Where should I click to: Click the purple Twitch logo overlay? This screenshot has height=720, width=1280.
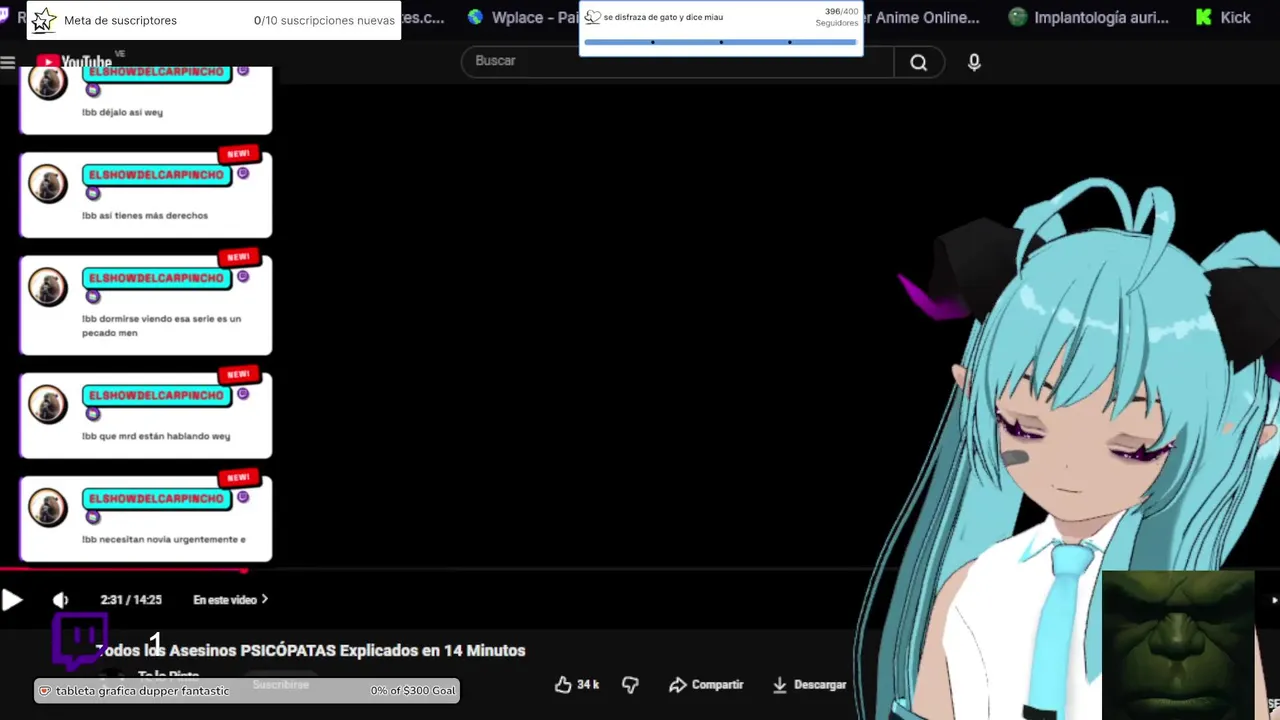pos(80,642)
